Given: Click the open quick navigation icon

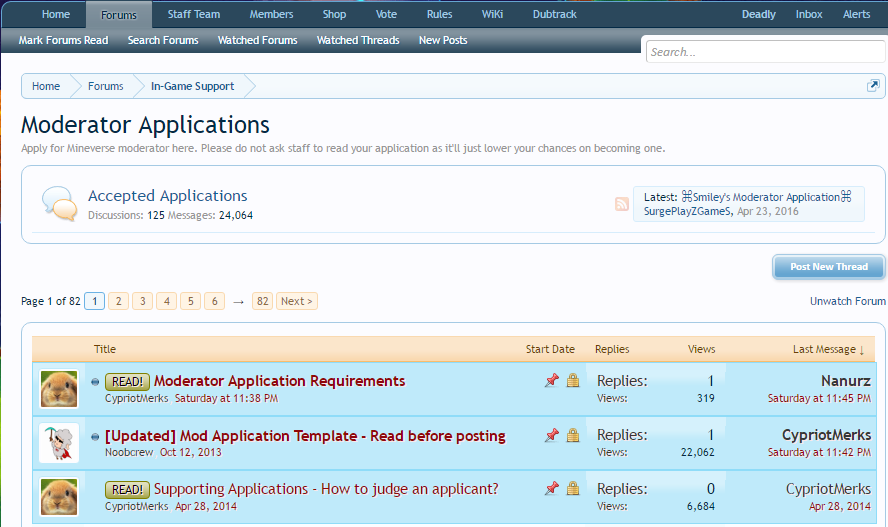Looking at the screenshot, I should tap(872, 86).
